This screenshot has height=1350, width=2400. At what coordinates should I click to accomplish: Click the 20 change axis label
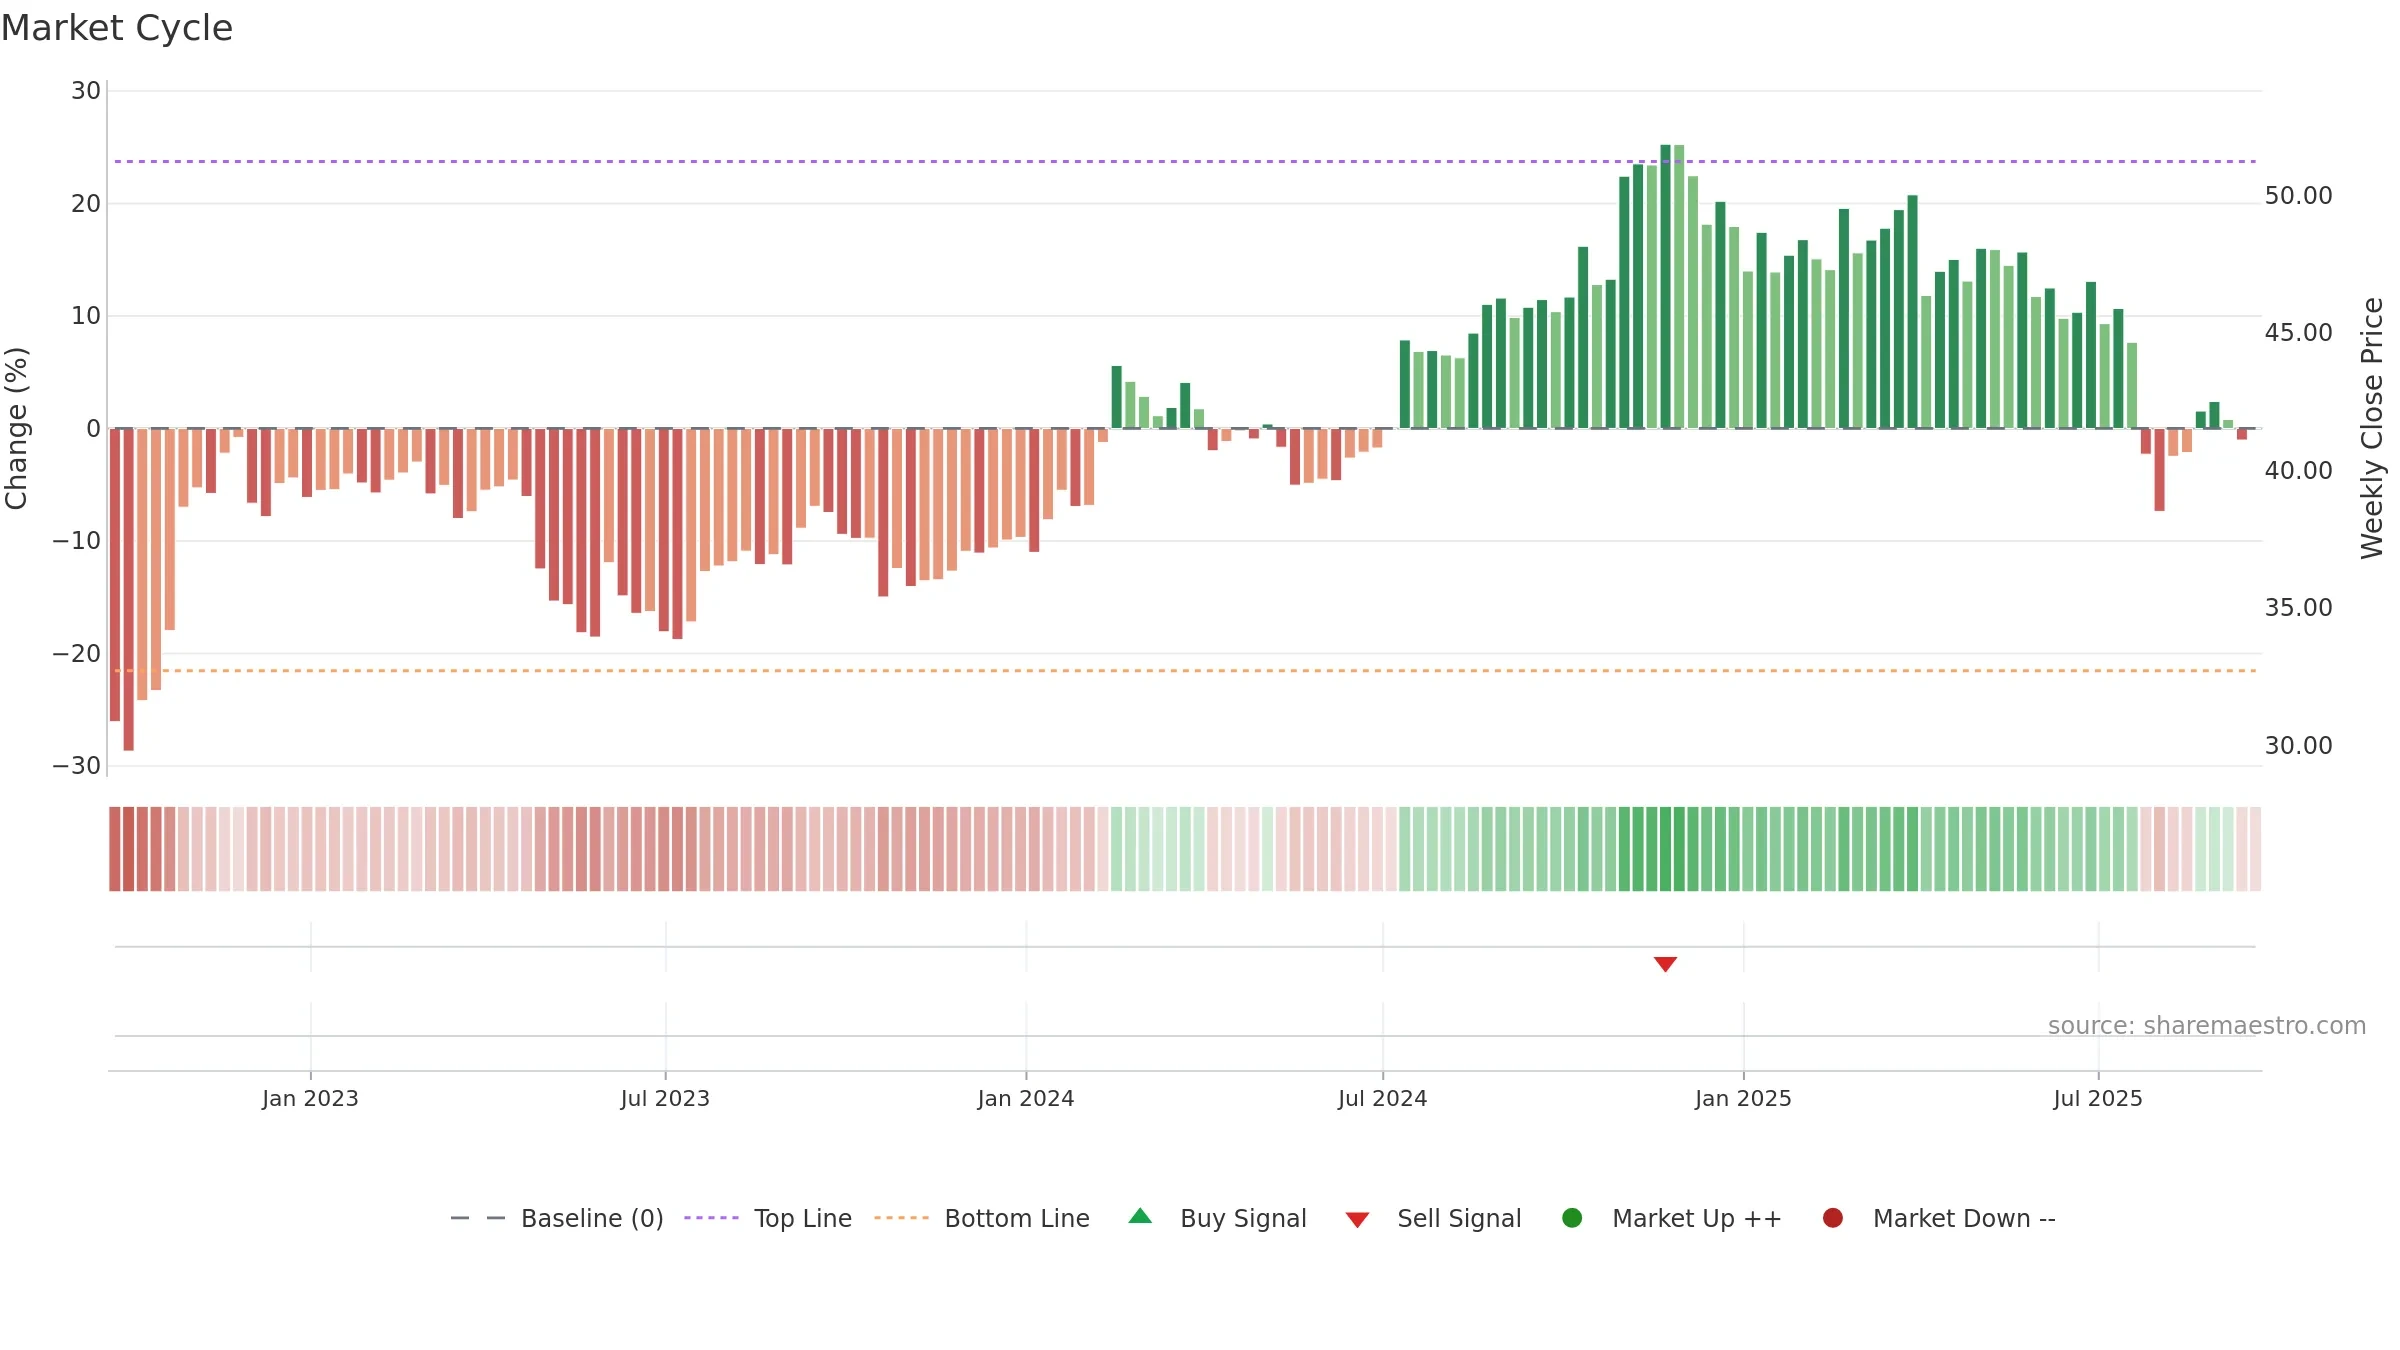(86, 204)
